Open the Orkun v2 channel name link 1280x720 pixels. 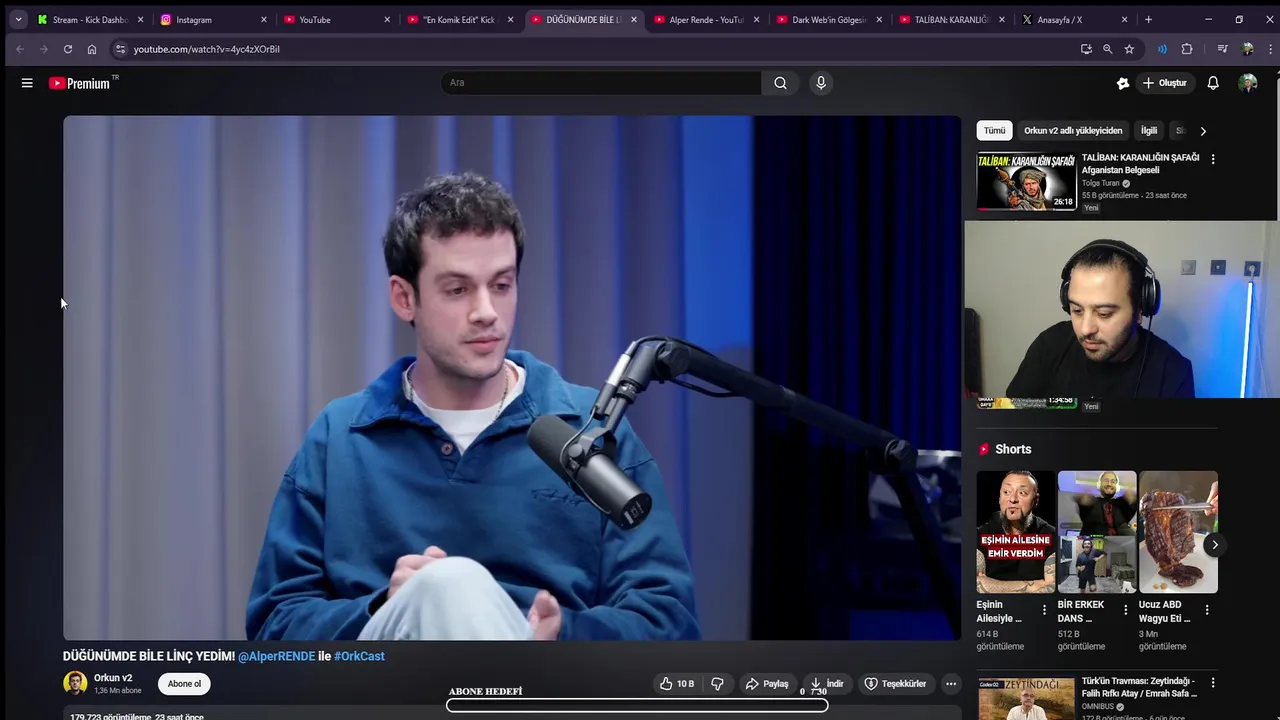click(x=113, y=678)
